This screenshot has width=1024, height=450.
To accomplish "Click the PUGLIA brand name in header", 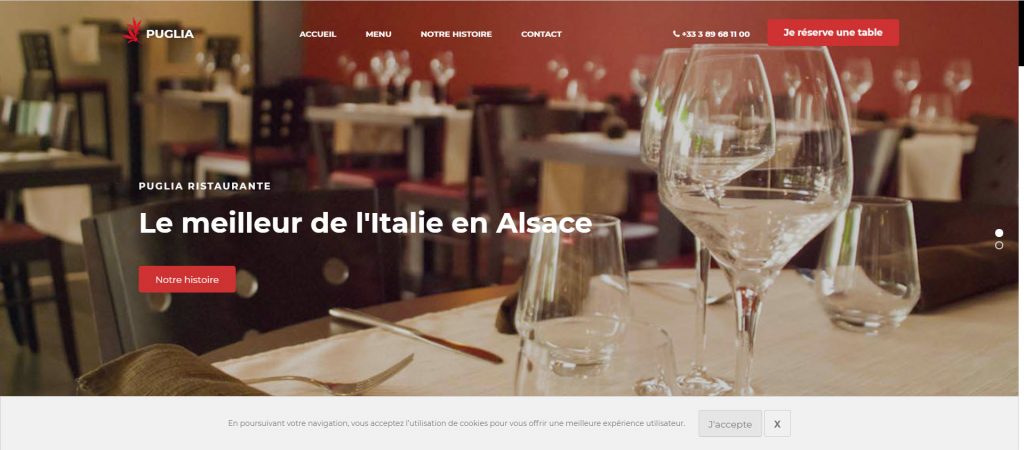I will click(x=170, y=34).
